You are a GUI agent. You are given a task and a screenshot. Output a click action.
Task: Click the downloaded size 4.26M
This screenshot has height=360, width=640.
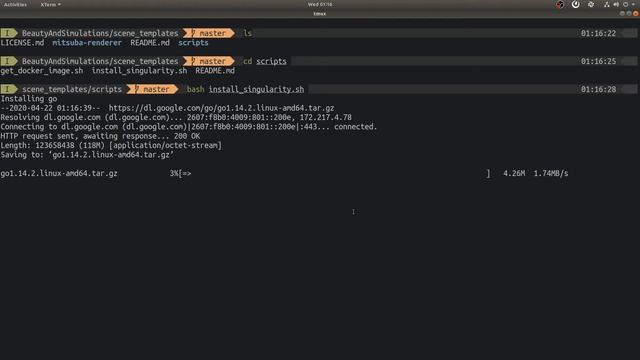click(514, 173)
